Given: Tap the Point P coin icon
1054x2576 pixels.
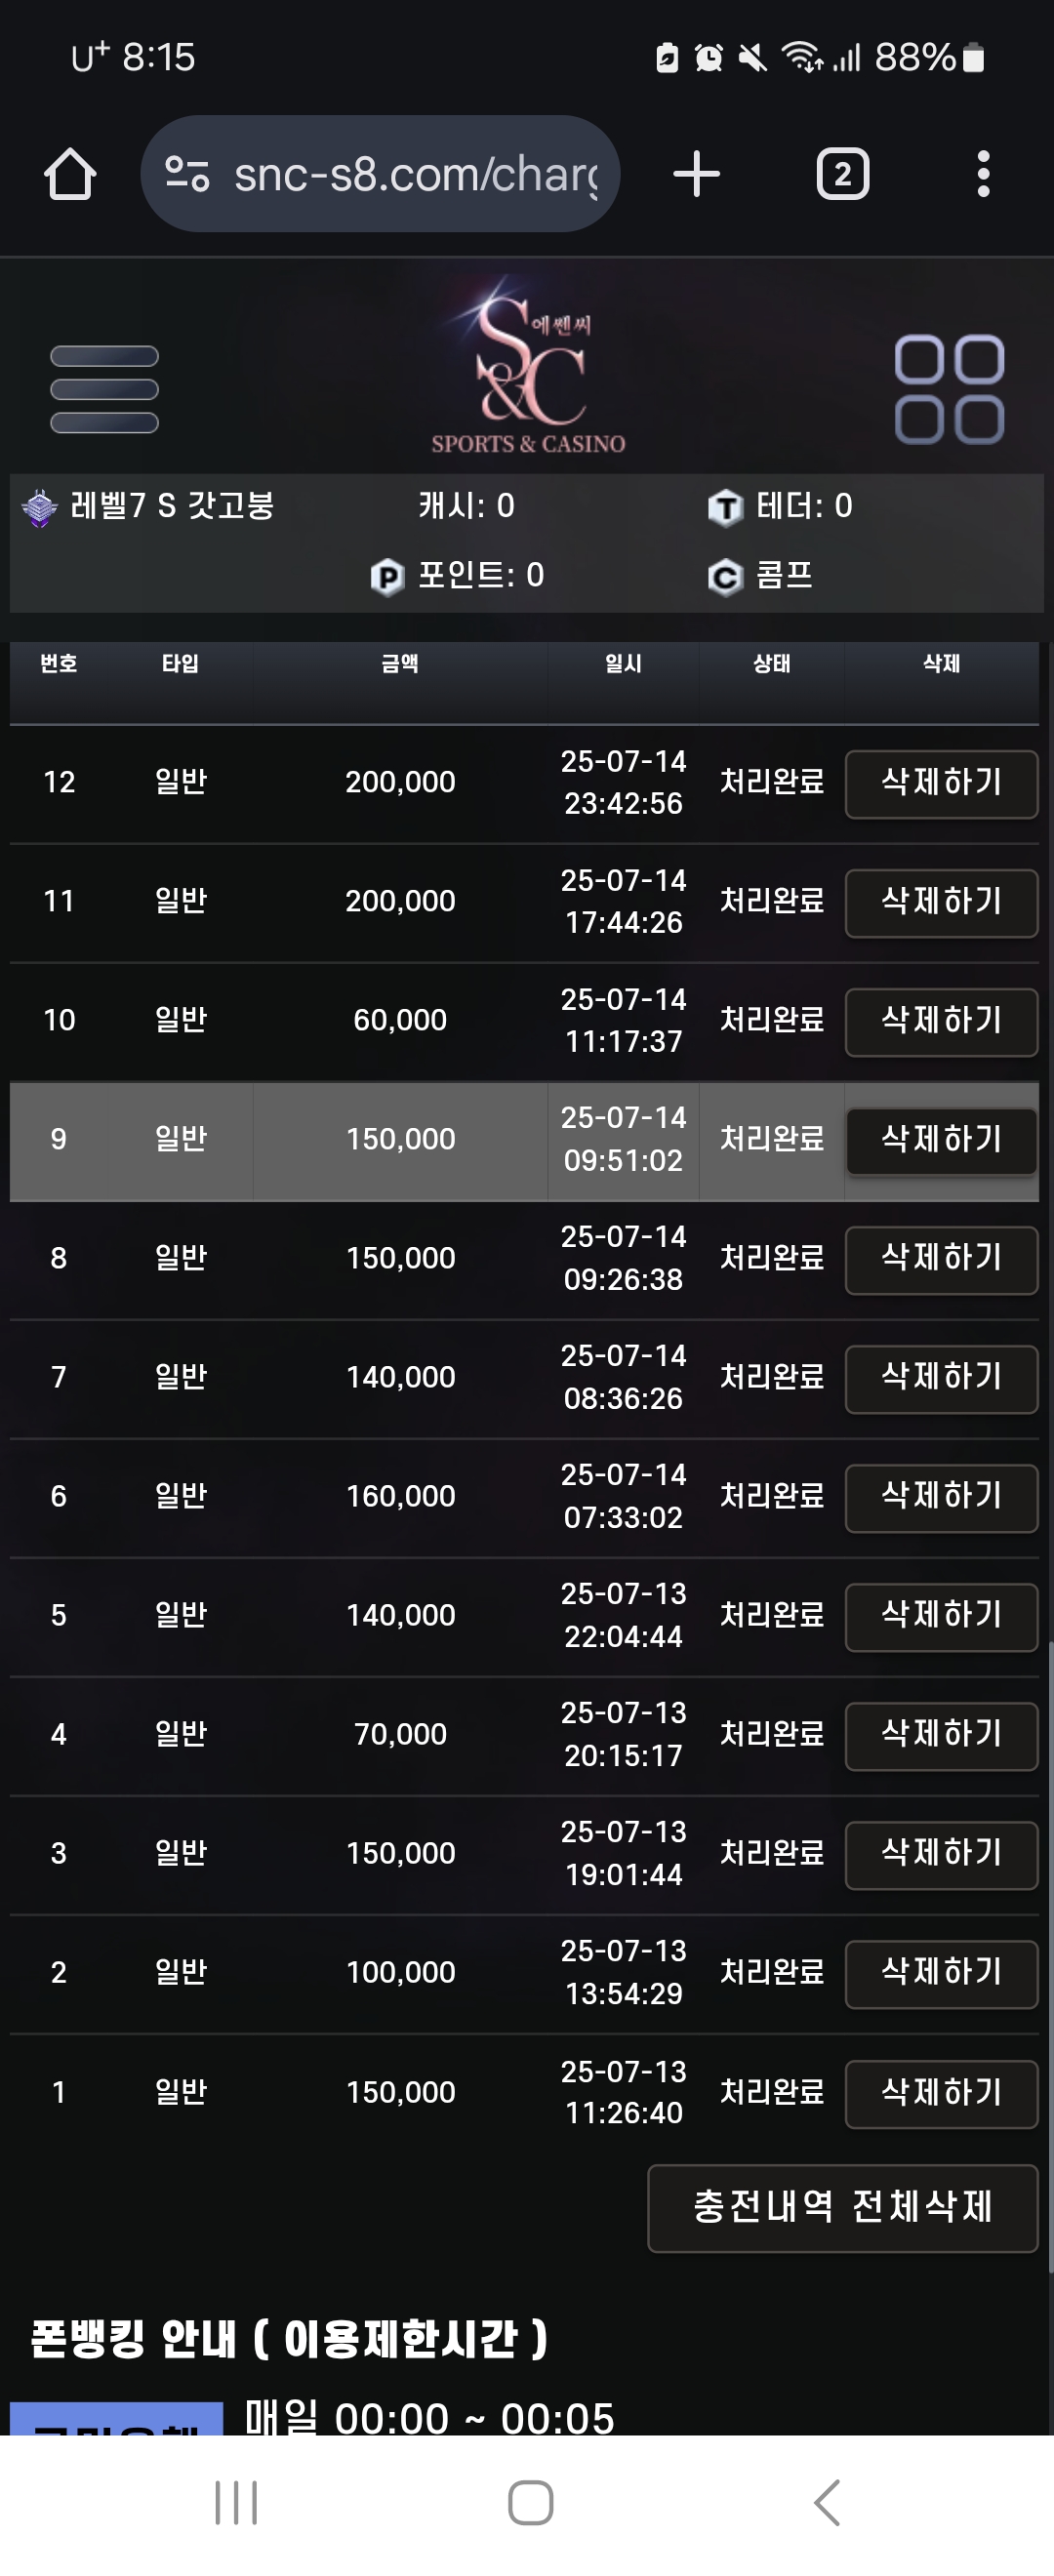Looking at the screenshot, I should pos(387,576).
